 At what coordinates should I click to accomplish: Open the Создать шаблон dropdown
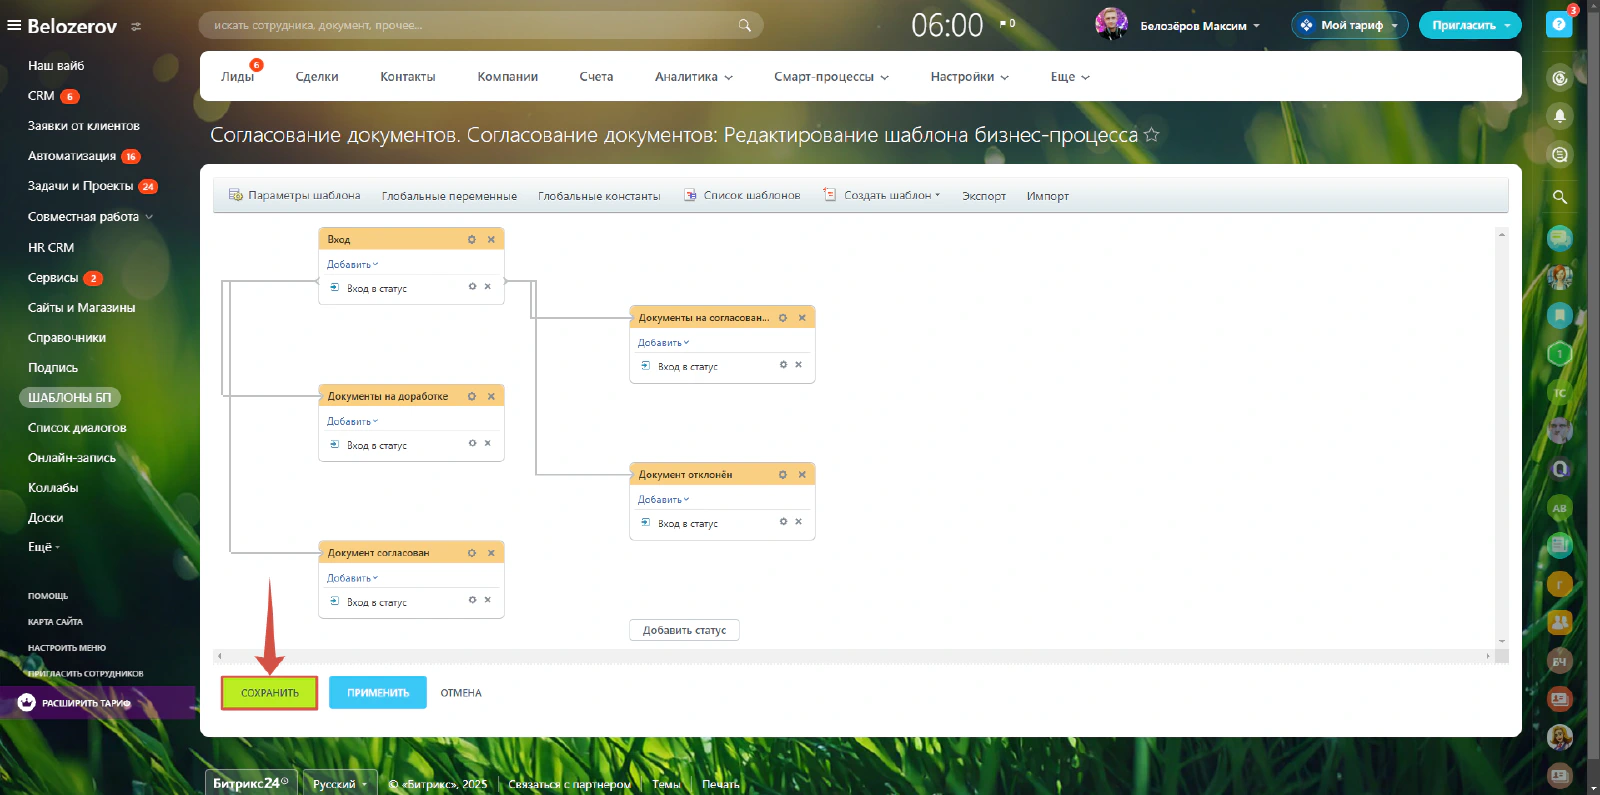click(x=882, y=195)
